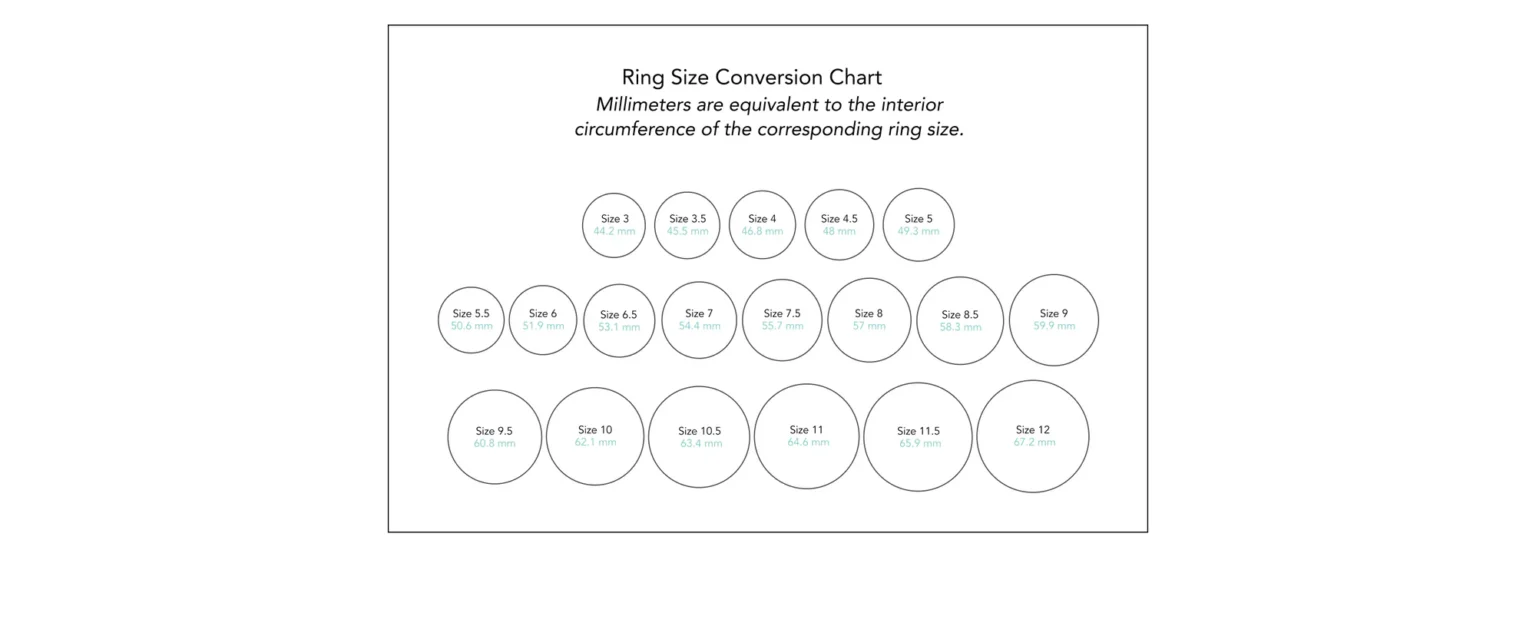The width and height of the screenshot is (1536, 626).
Task: Click the Ring Size Conversion Chart title
Action: click(752, 77)
